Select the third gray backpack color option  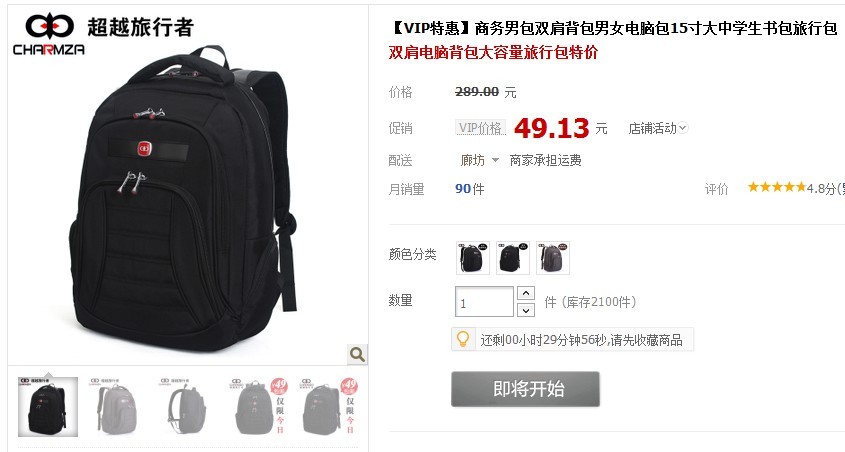point(552,258)
